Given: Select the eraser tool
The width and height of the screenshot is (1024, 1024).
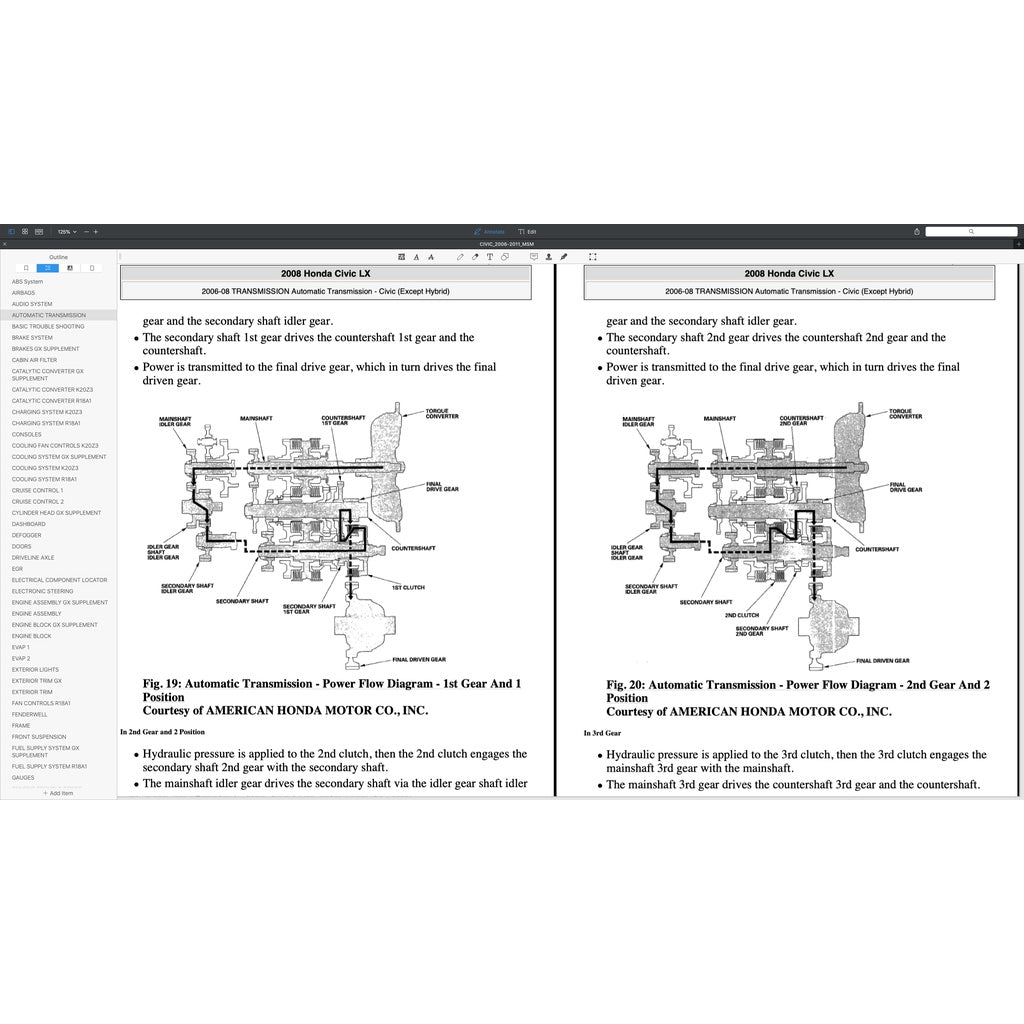Looking at the screenshot, I should click(475, 257).
